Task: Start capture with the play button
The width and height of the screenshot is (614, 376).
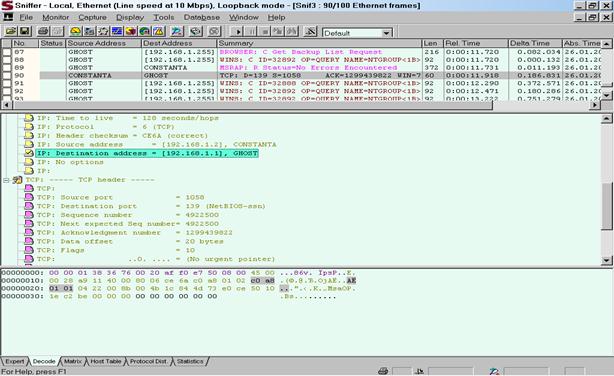Action: coord(238,31)
